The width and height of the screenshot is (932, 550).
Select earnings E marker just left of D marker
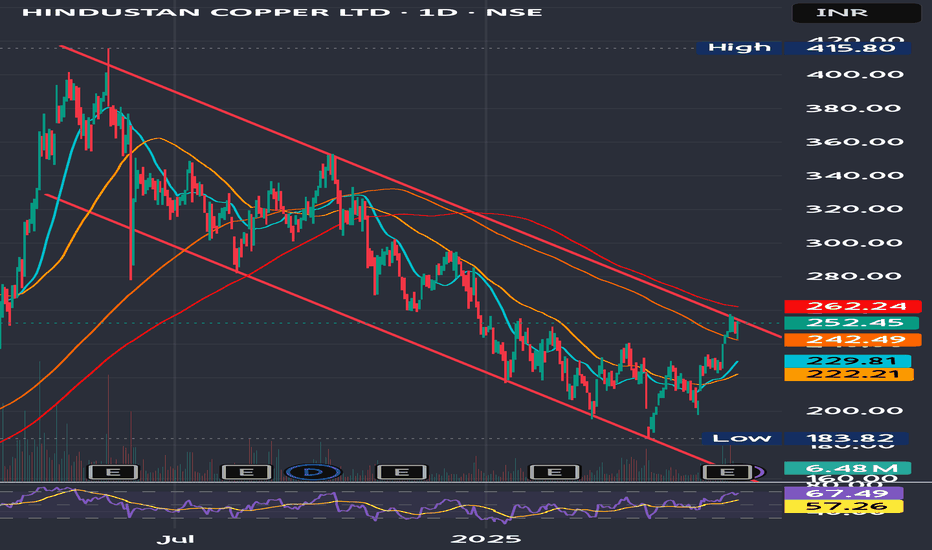pos(246,472)
